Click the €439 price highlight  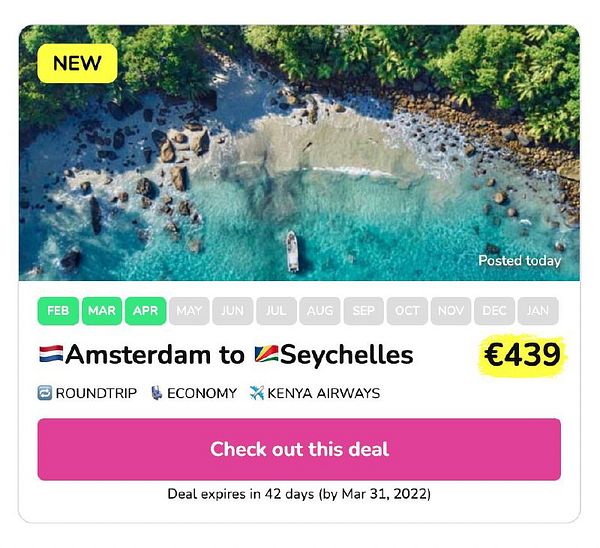[522, 355]
